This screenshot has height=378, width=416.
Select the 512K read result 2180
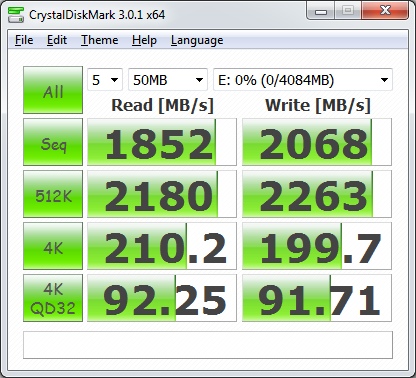pos(162,194)
